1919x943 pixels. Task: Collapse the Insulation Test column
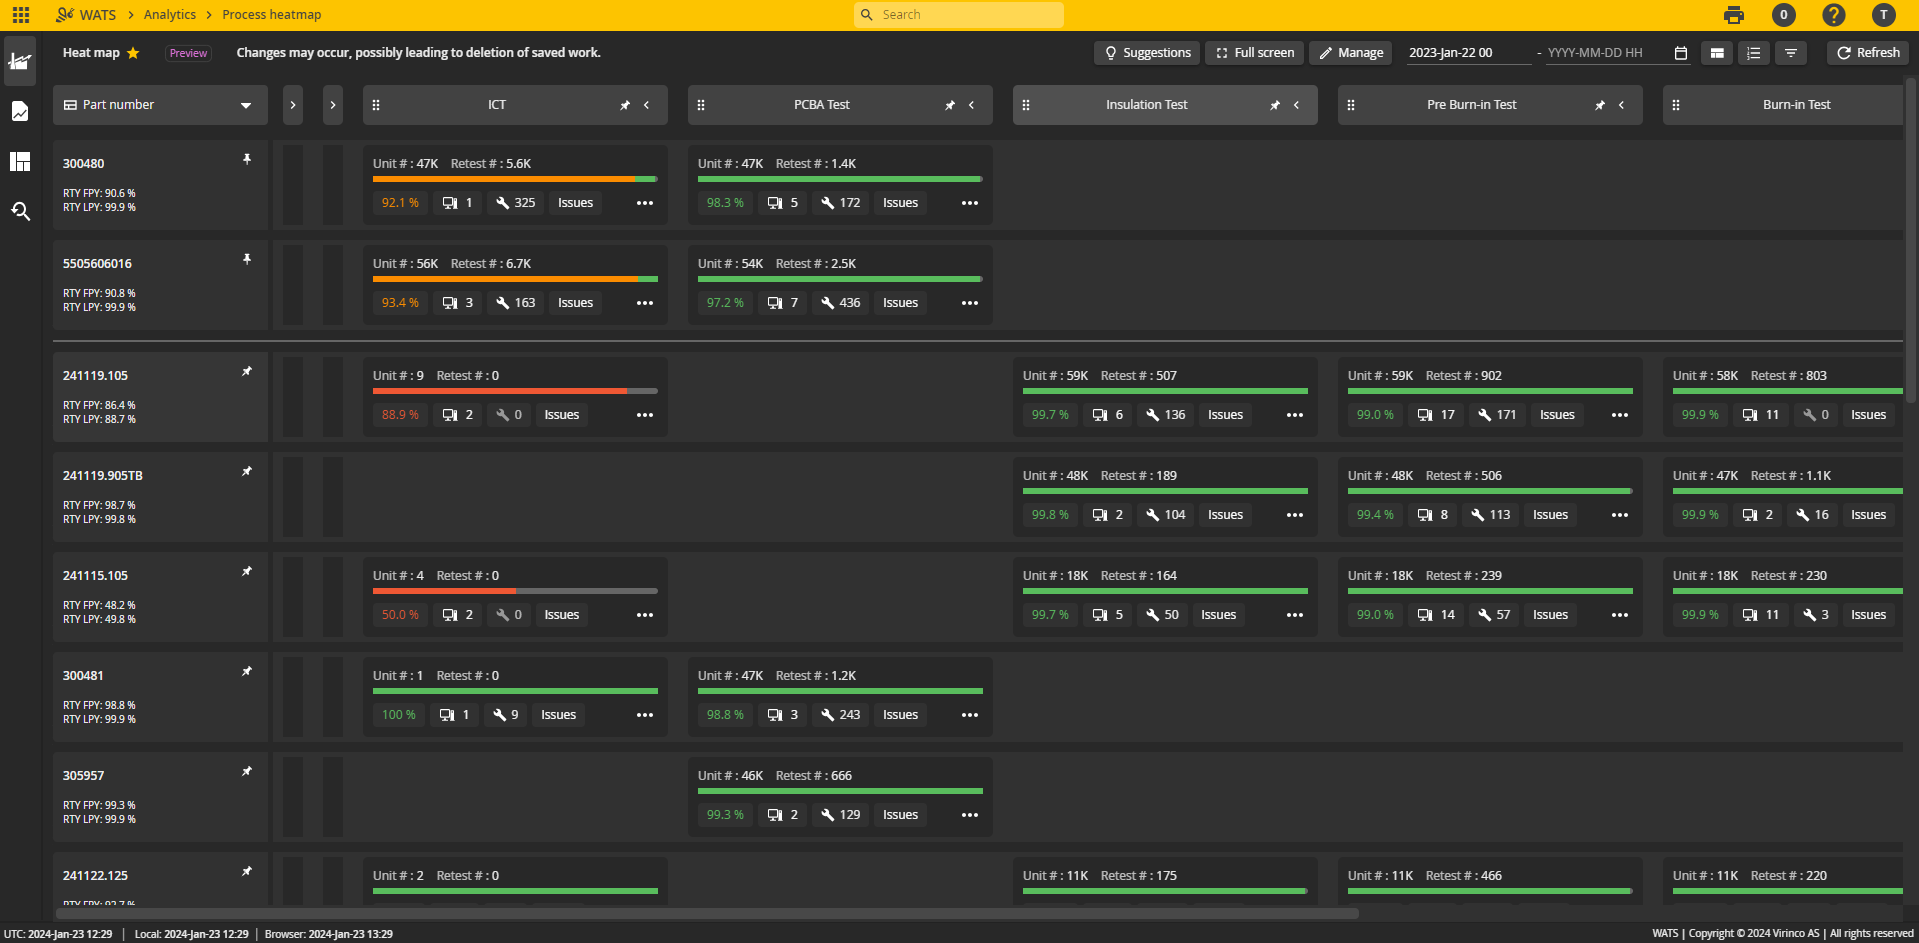click(x=1296, y=104)
